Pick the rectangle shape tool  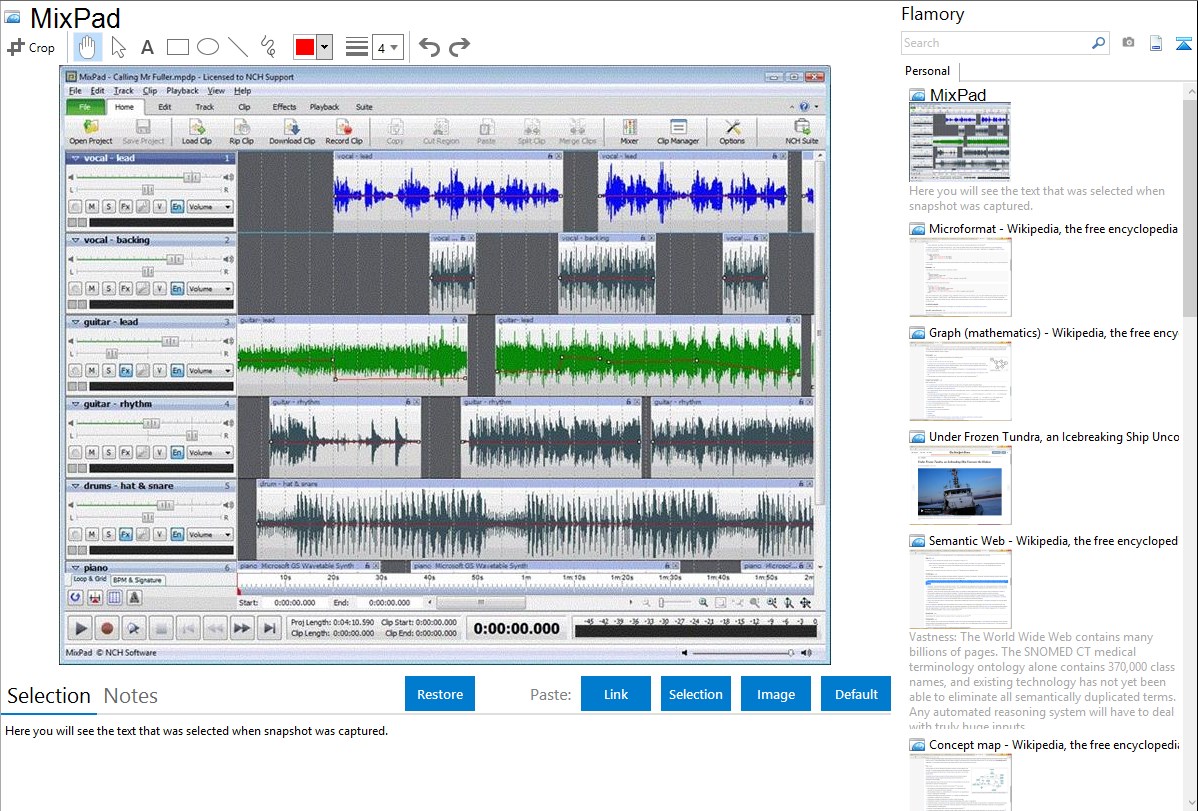coord(178,47)
